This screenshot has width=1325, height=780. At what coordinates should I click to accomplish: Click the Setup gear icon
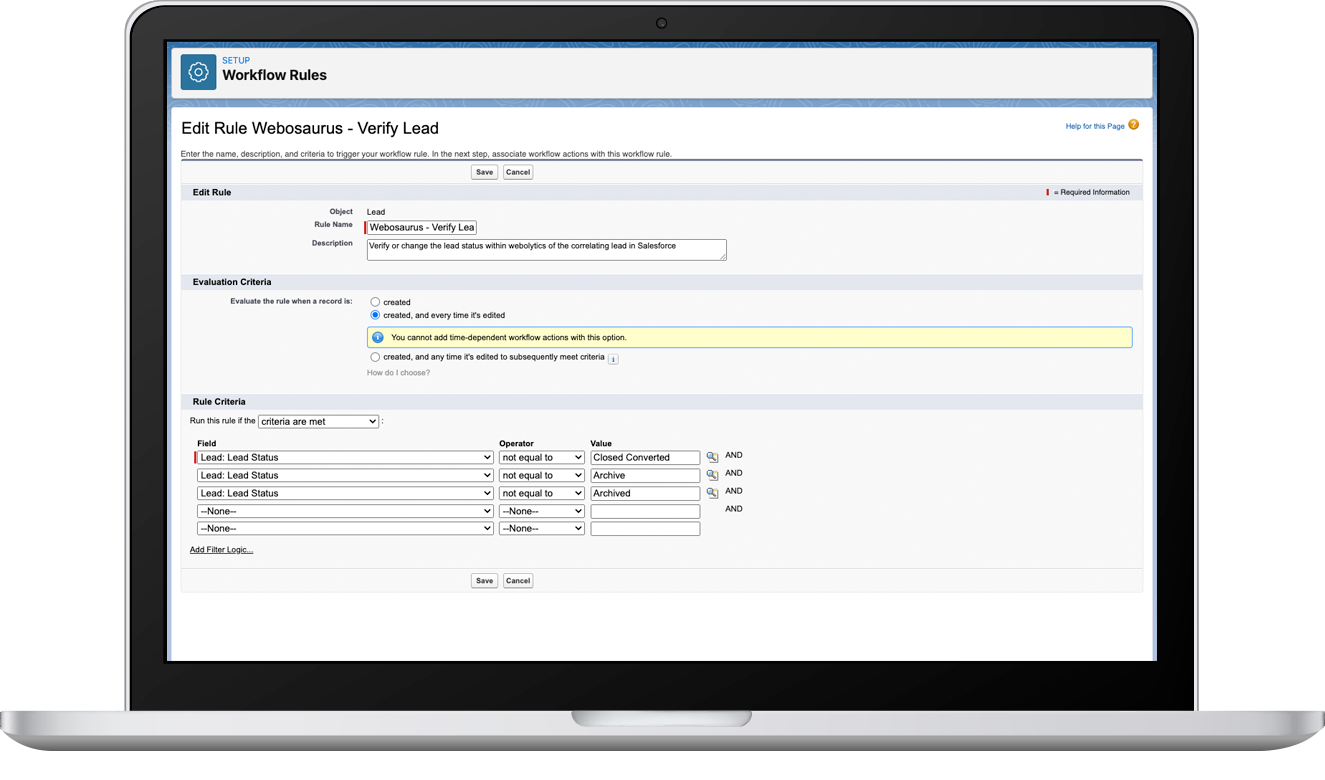[x=198, y=73]
